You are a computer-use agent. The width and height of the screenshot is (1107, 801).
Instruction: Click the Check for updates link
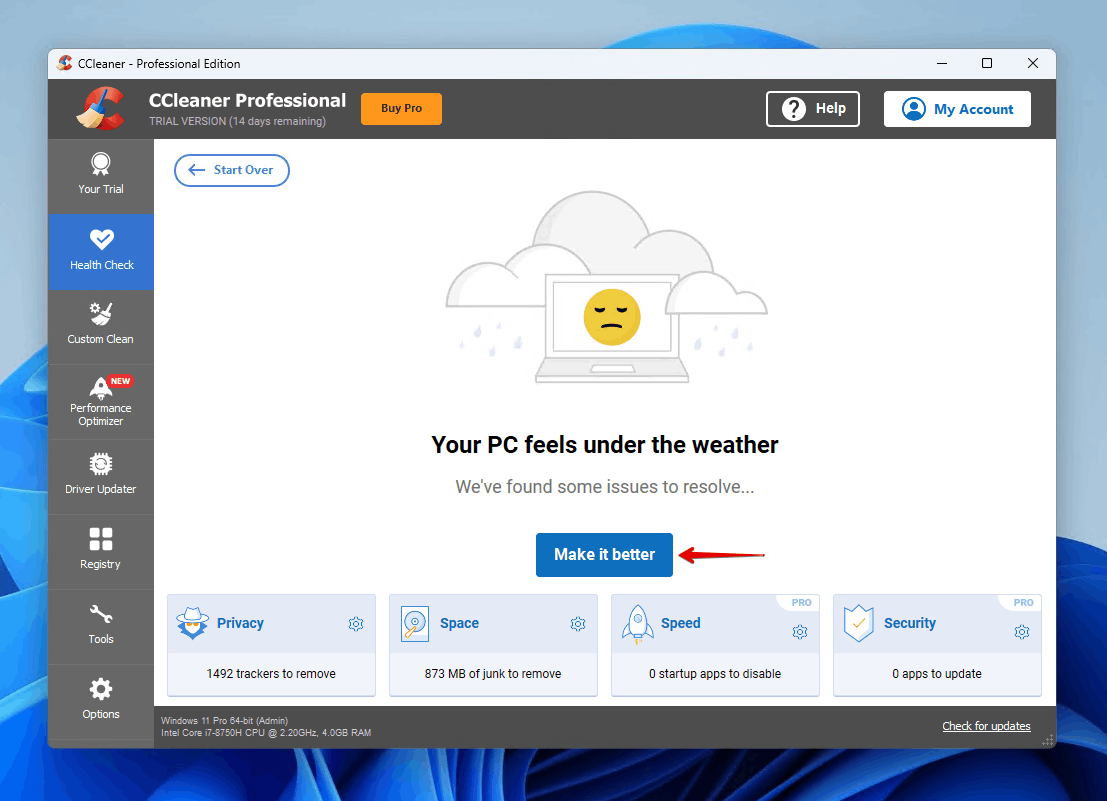(986, 726)
